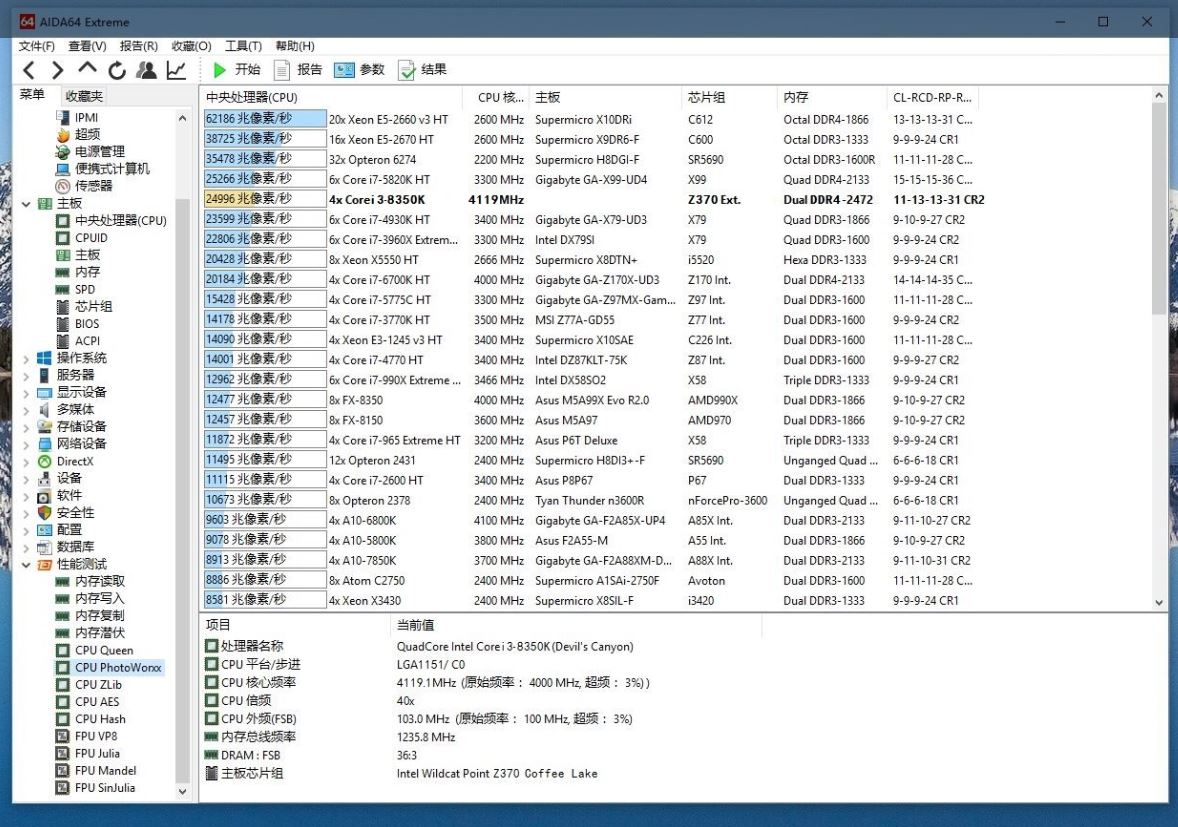Screen dimensions: 1178x827
Task: Open the 文件(F) menu
Action: [x=37, y=46]
